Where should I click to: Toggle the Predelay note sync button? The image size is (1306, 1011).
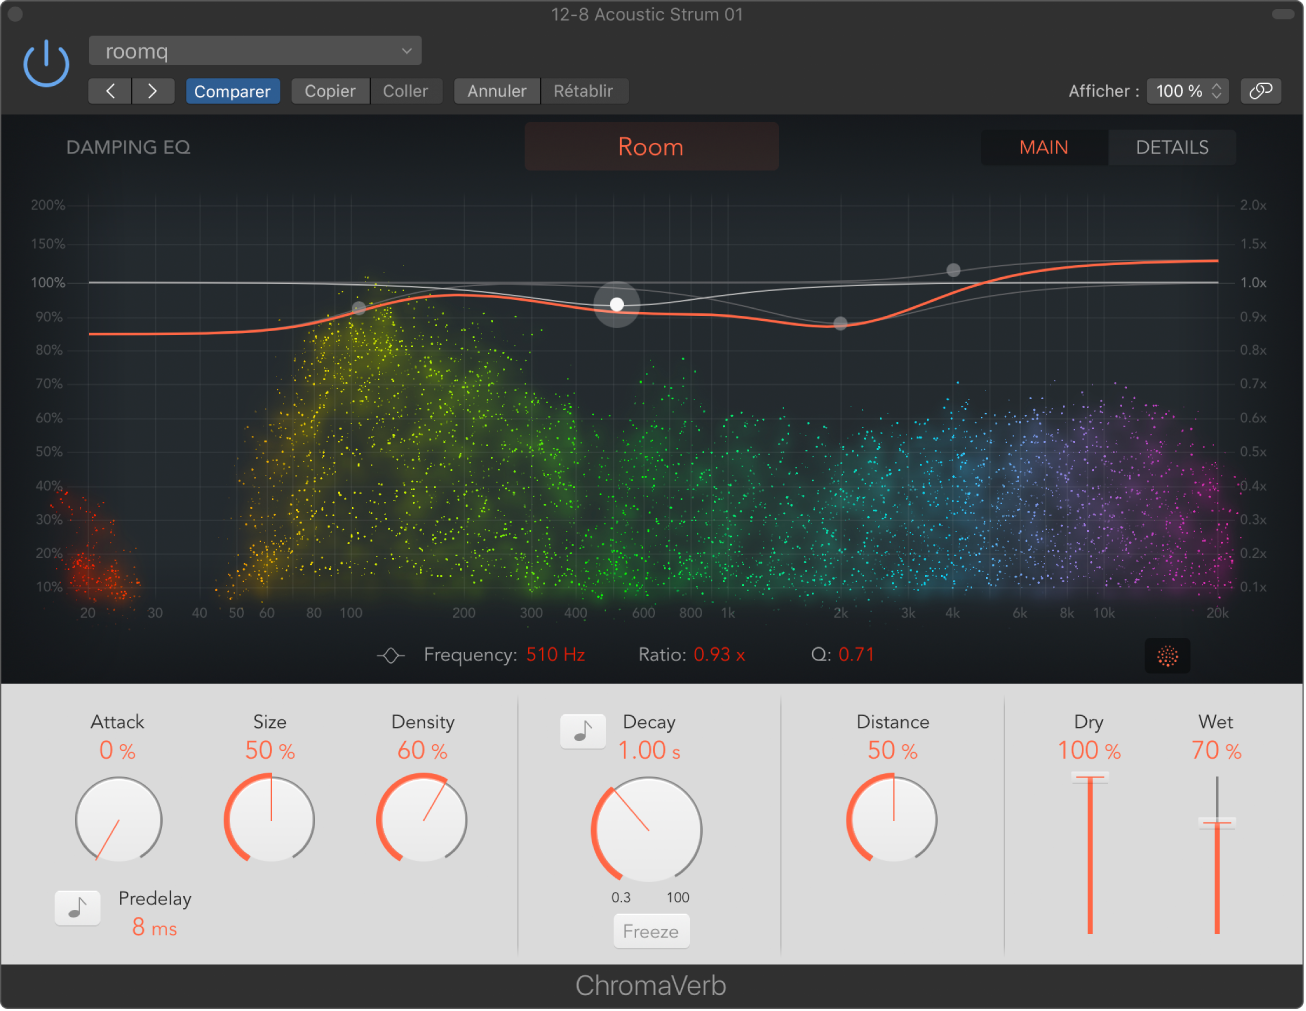[78, 907]
